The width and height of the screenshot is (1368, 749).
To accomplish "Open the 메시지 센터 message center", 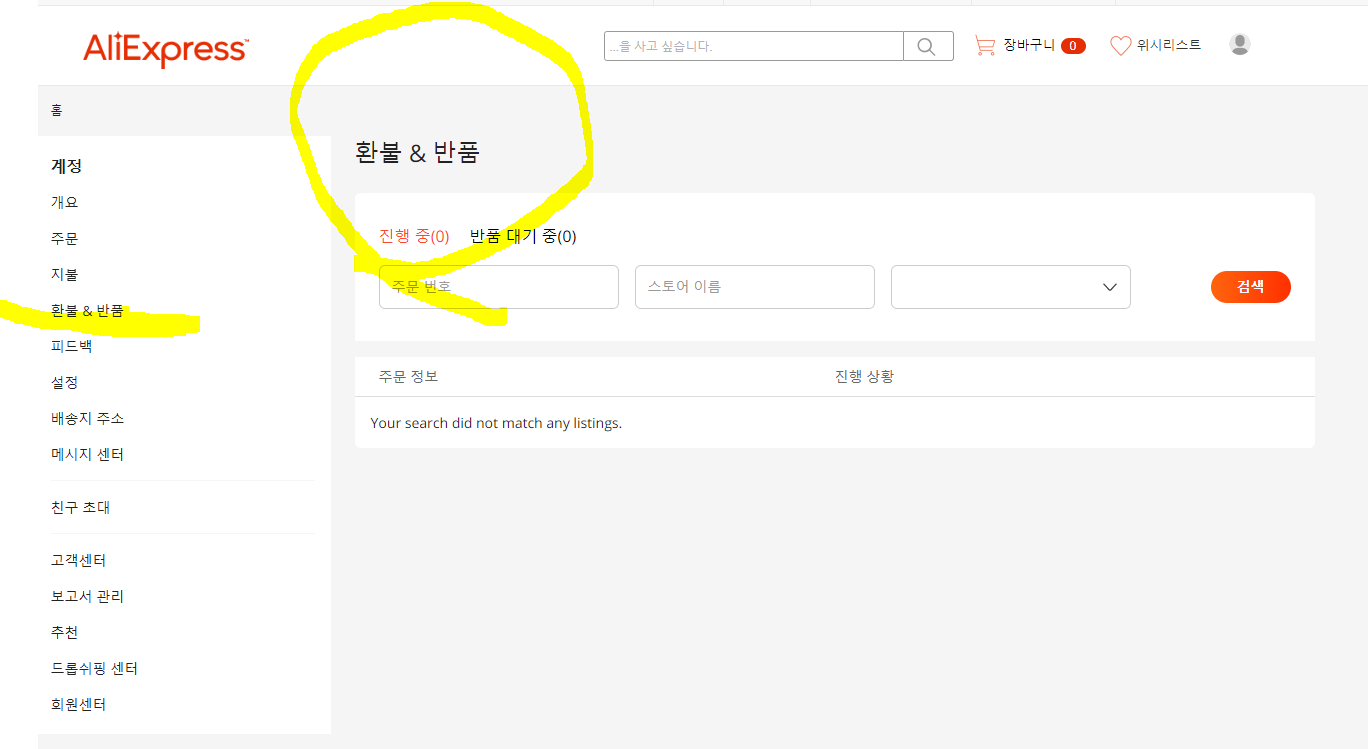I will pos(87,453).
